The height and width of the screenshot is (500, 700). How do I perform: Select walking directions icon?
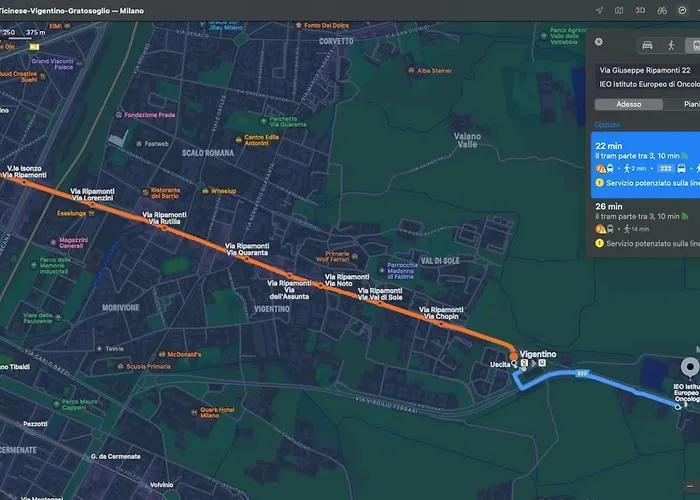tap(671, 45)
